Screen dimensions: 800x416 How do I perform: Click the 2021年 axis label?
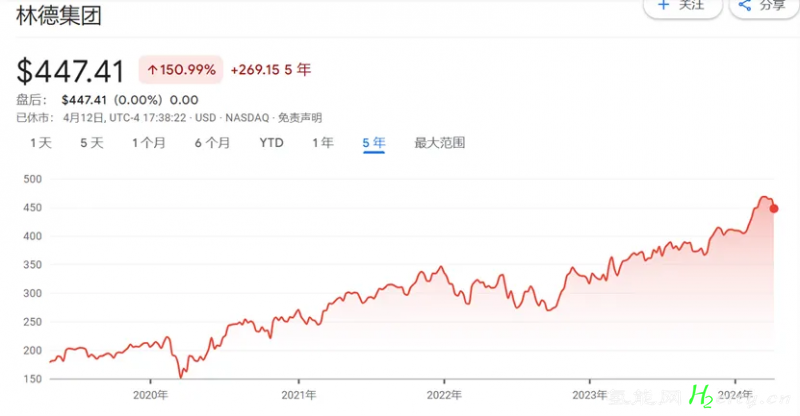pos(298,395)
